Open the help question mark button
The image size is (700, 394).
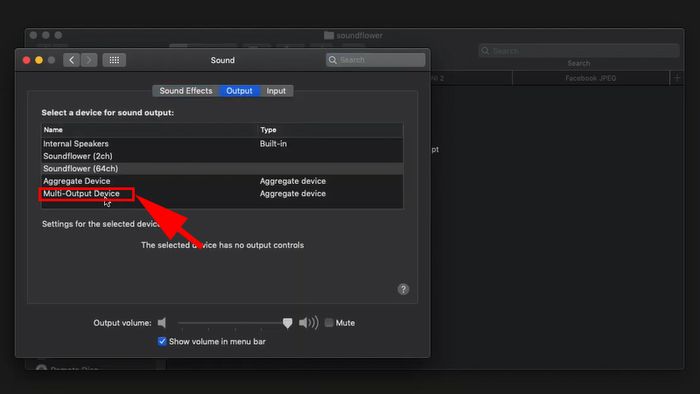403,289
